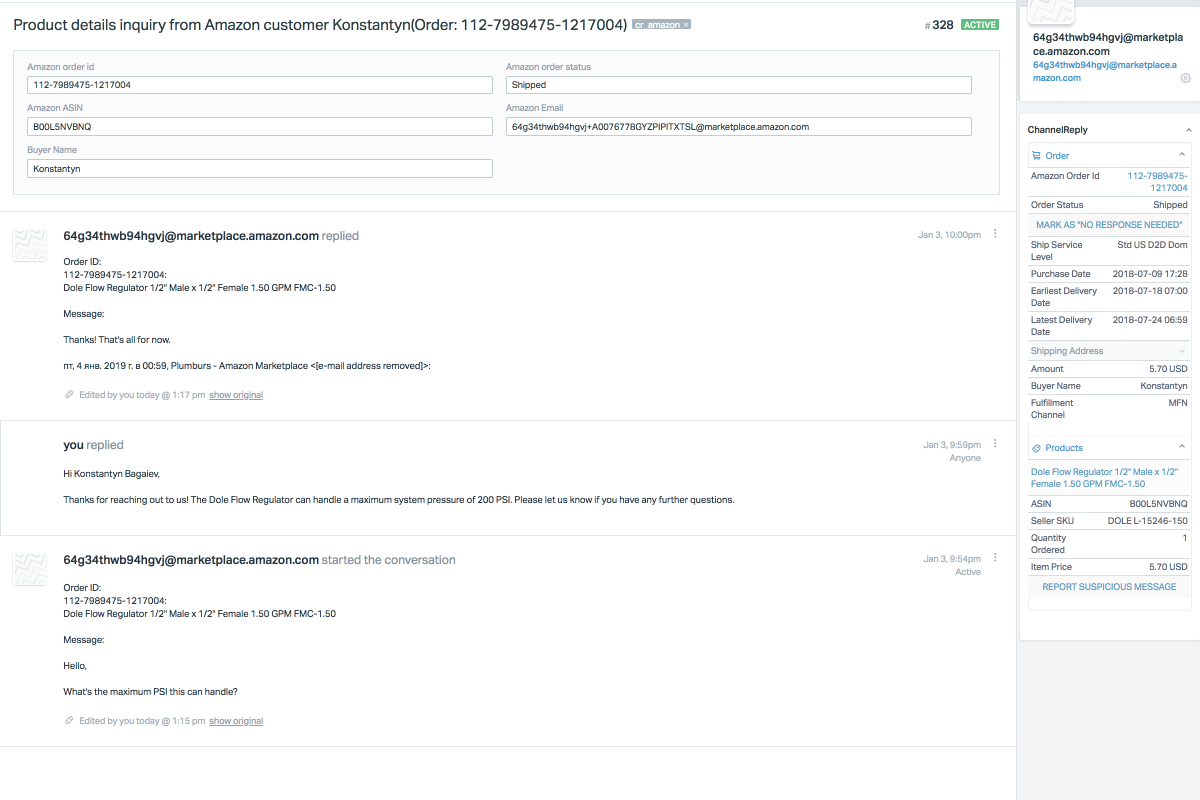This screenshot has height=800, width=1200.
Task: Click sender email in the started conversation header
Action: 191,560
